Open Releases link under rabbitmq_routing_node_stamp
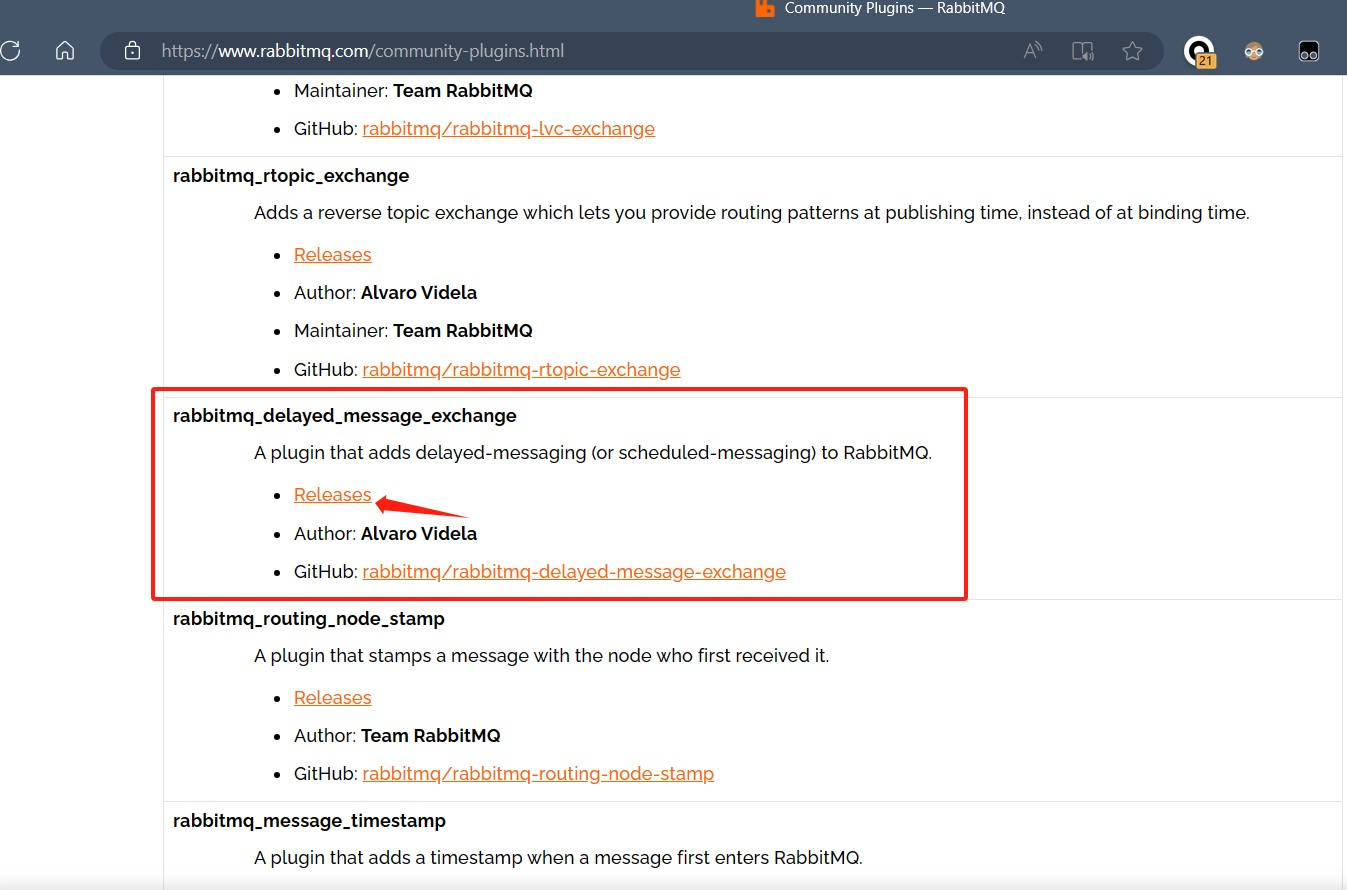This screenshot has height=890, width=1347. [x=332, y=698]
